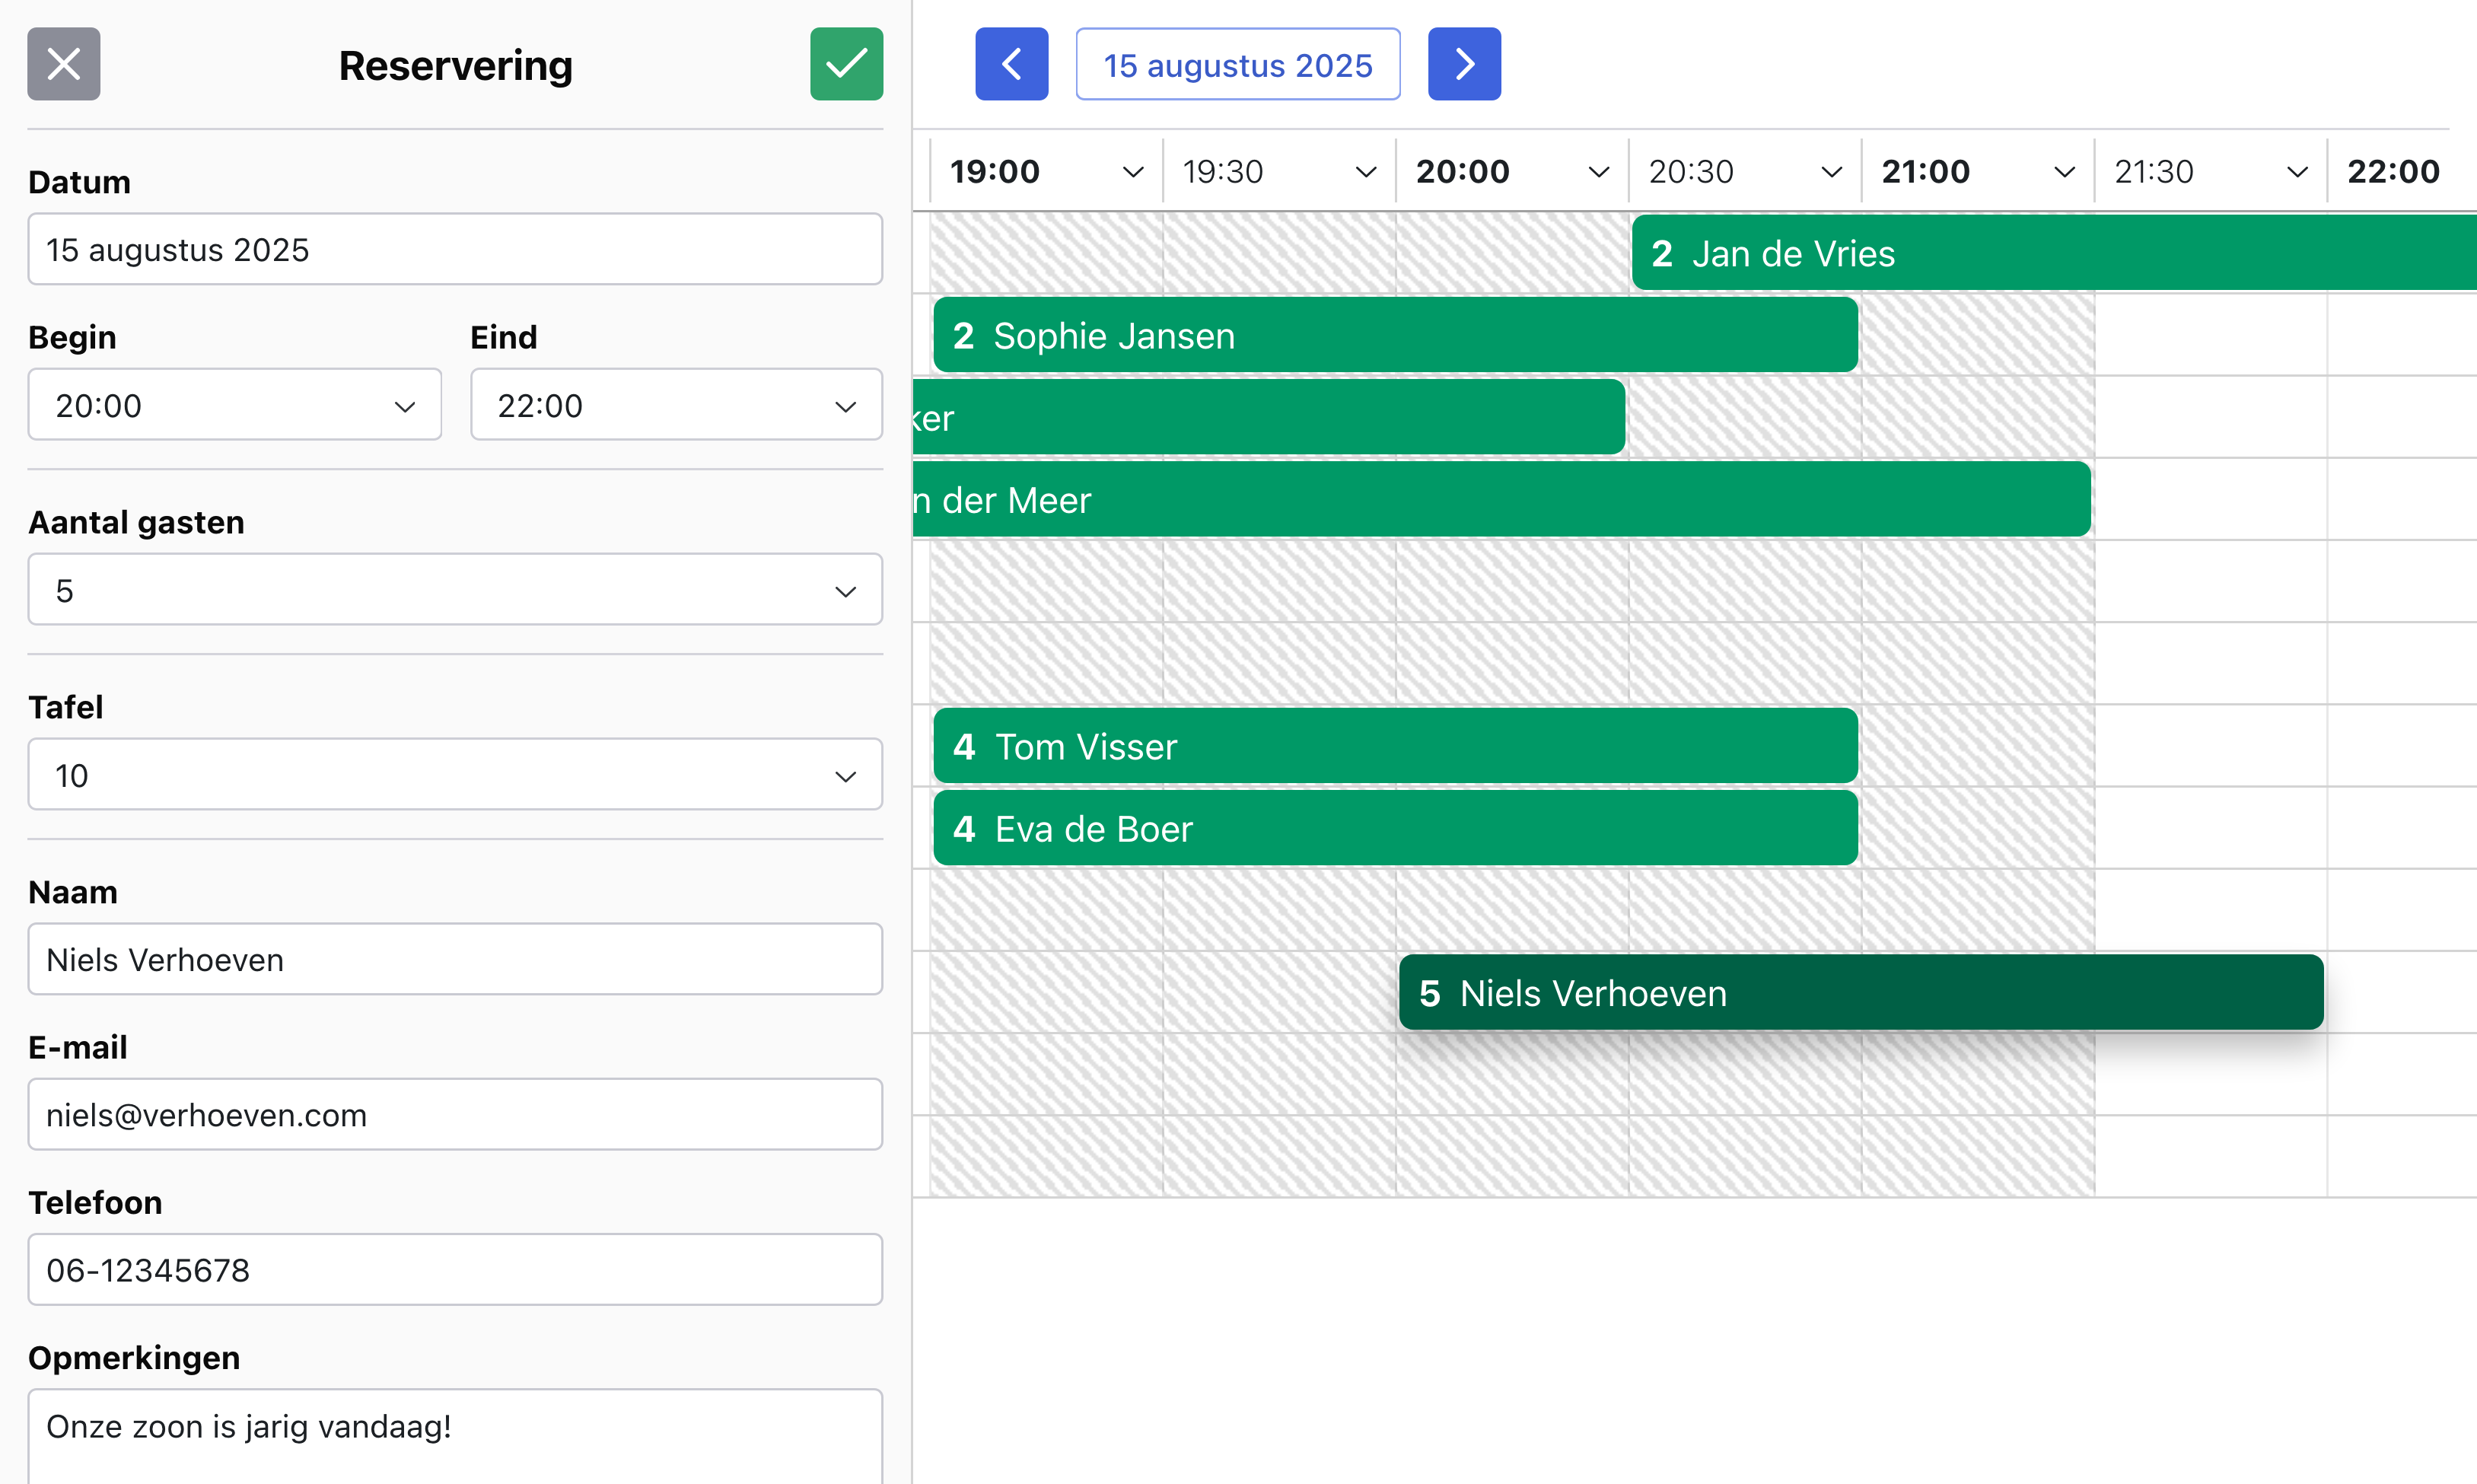Click the E-mail input field
Image resolution: width=2477 pixels, height=1484 pixels.
coord(454,1114)
